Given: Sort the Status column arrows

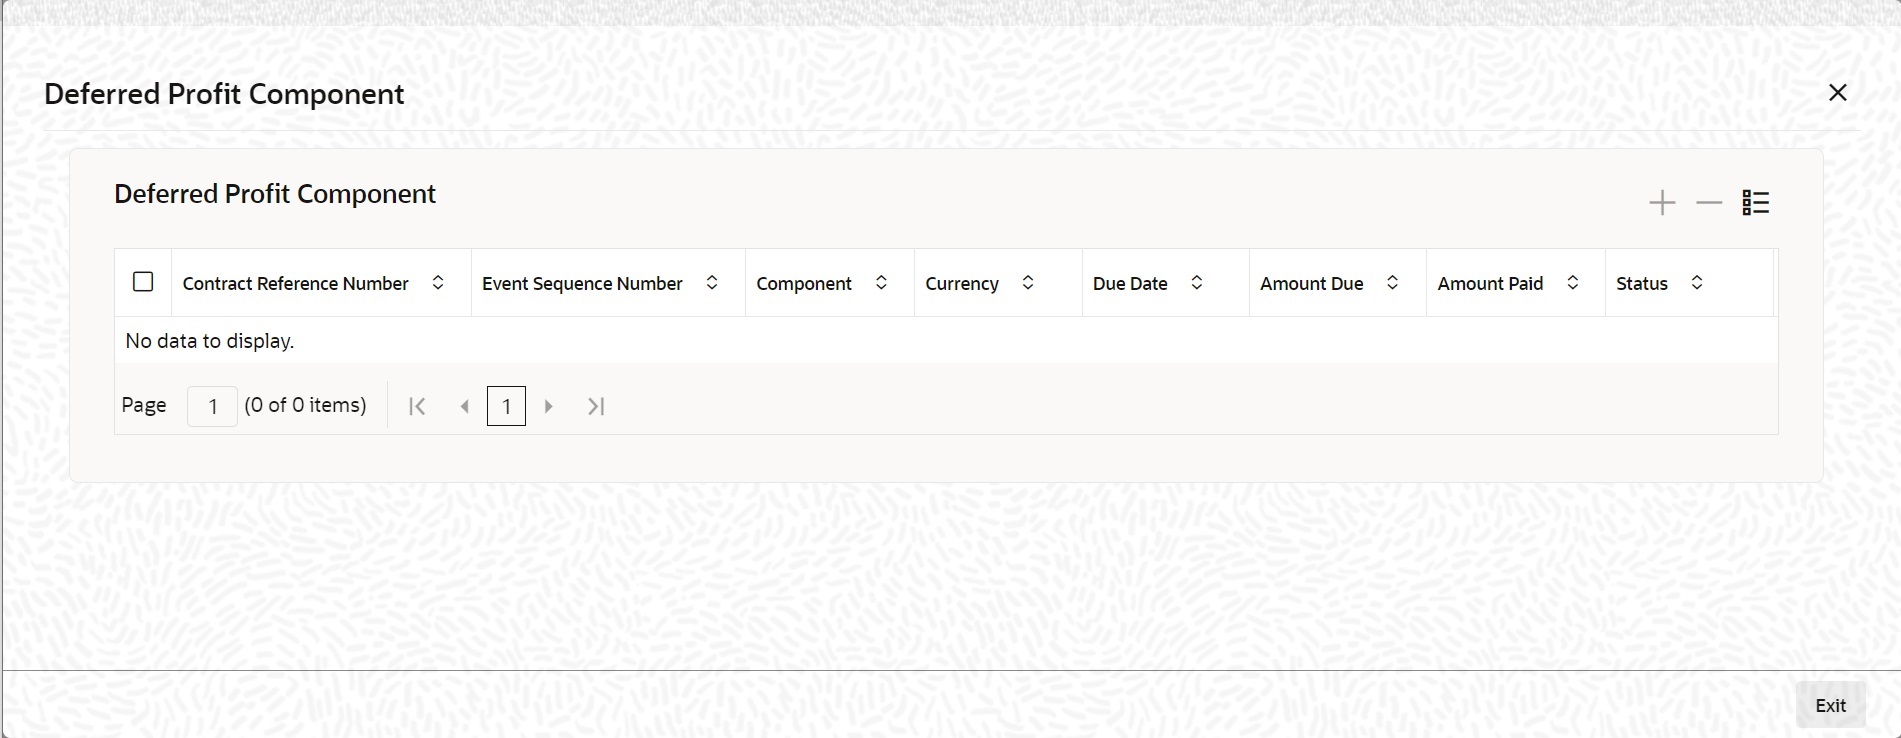Looking at the screenshot, I should [x=1697, y=283].
